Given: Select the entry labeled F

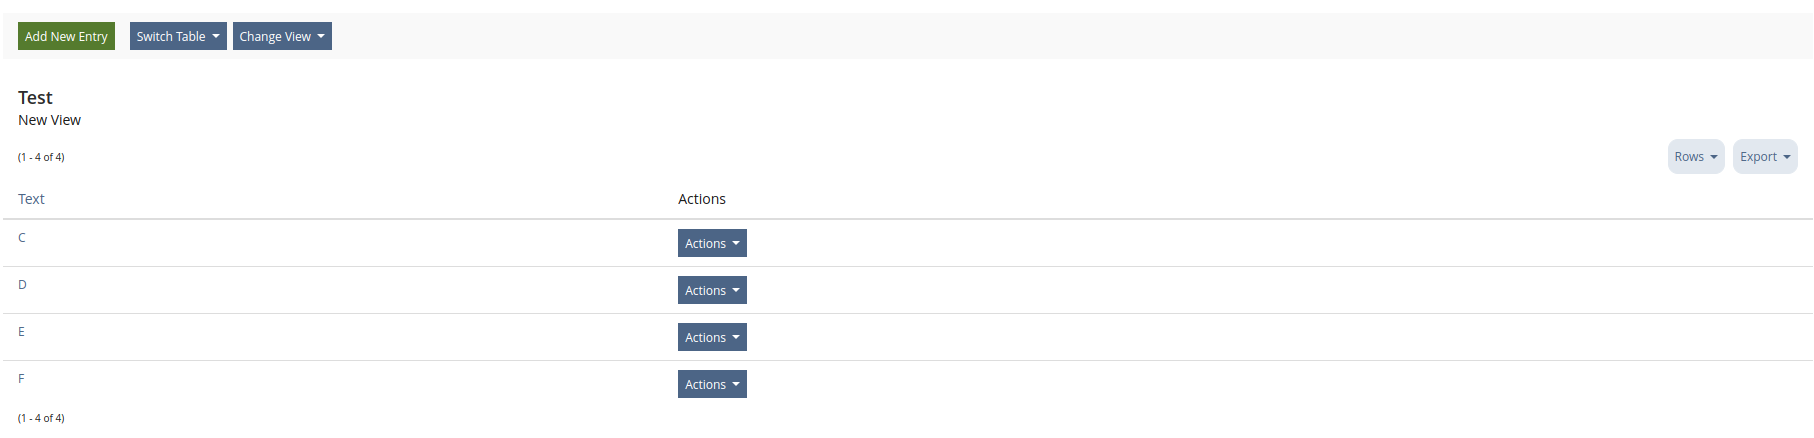Looking at the screenshot, I should click(21, 379).
